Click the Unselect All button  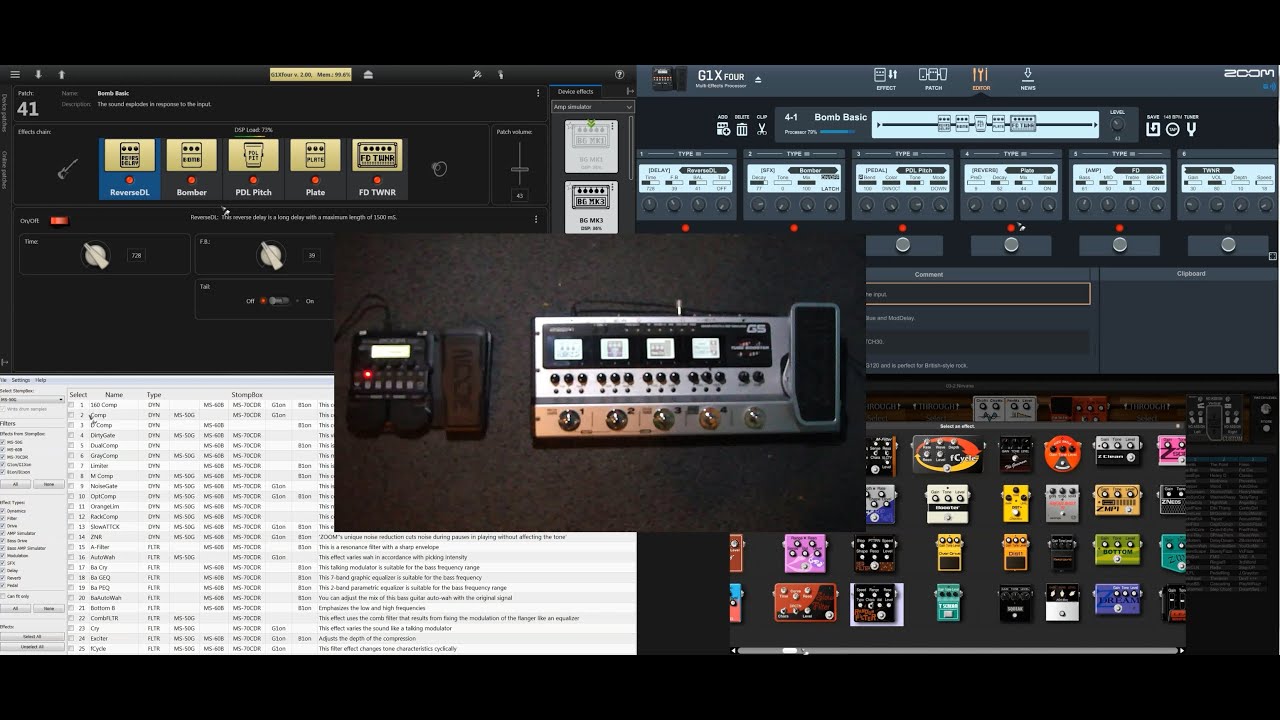(x=32, y=646)
